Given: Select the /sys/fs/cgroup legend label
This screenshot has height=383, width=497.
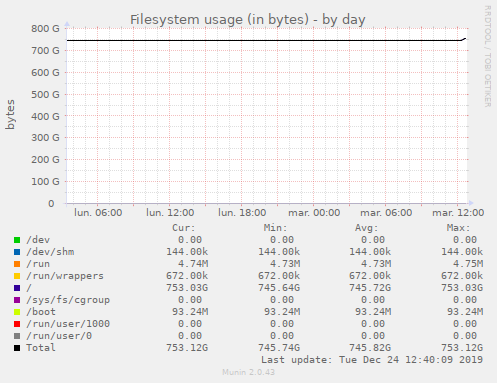Looking at the screenshot, I should pyautogui.click(x=68, y=300).
